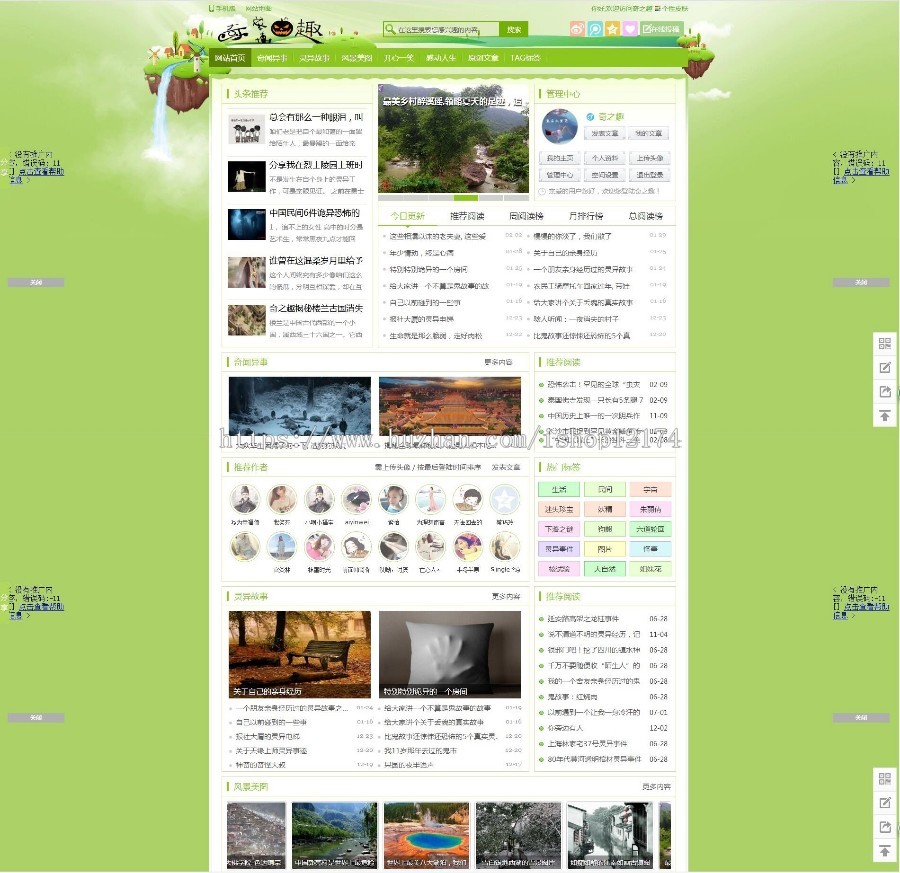Open 灵异故事 in navigation bar

[314, 57]
